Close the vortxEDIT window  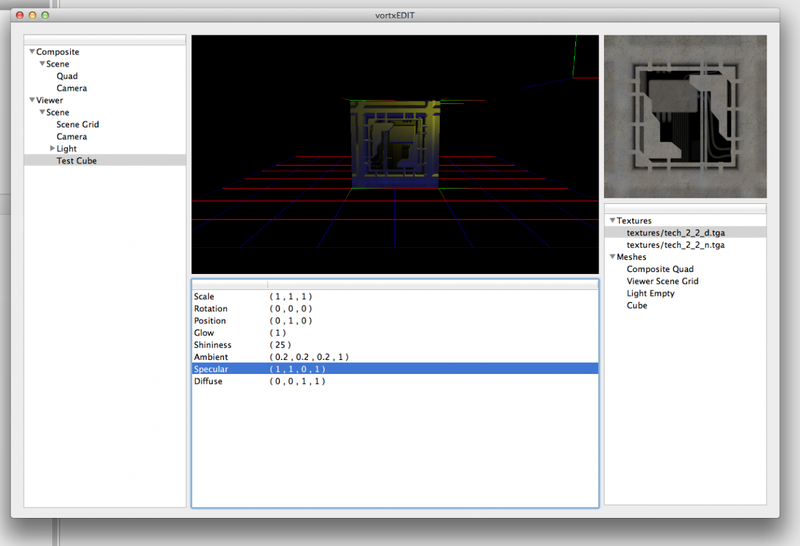[x=20, y=15]
